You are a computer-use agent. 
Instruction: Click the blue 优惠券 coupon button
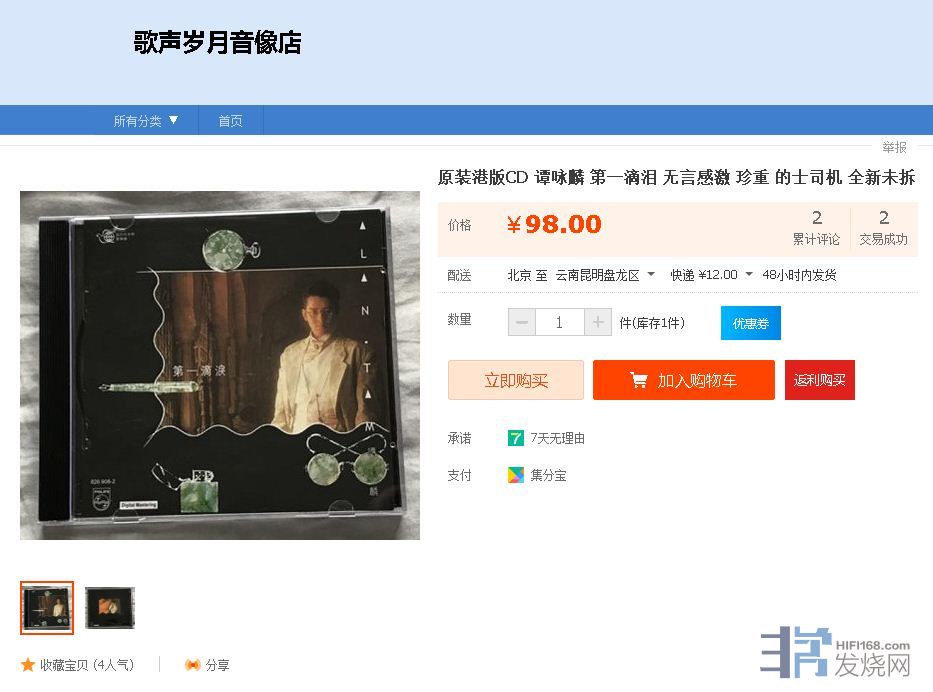click(750, 323)
